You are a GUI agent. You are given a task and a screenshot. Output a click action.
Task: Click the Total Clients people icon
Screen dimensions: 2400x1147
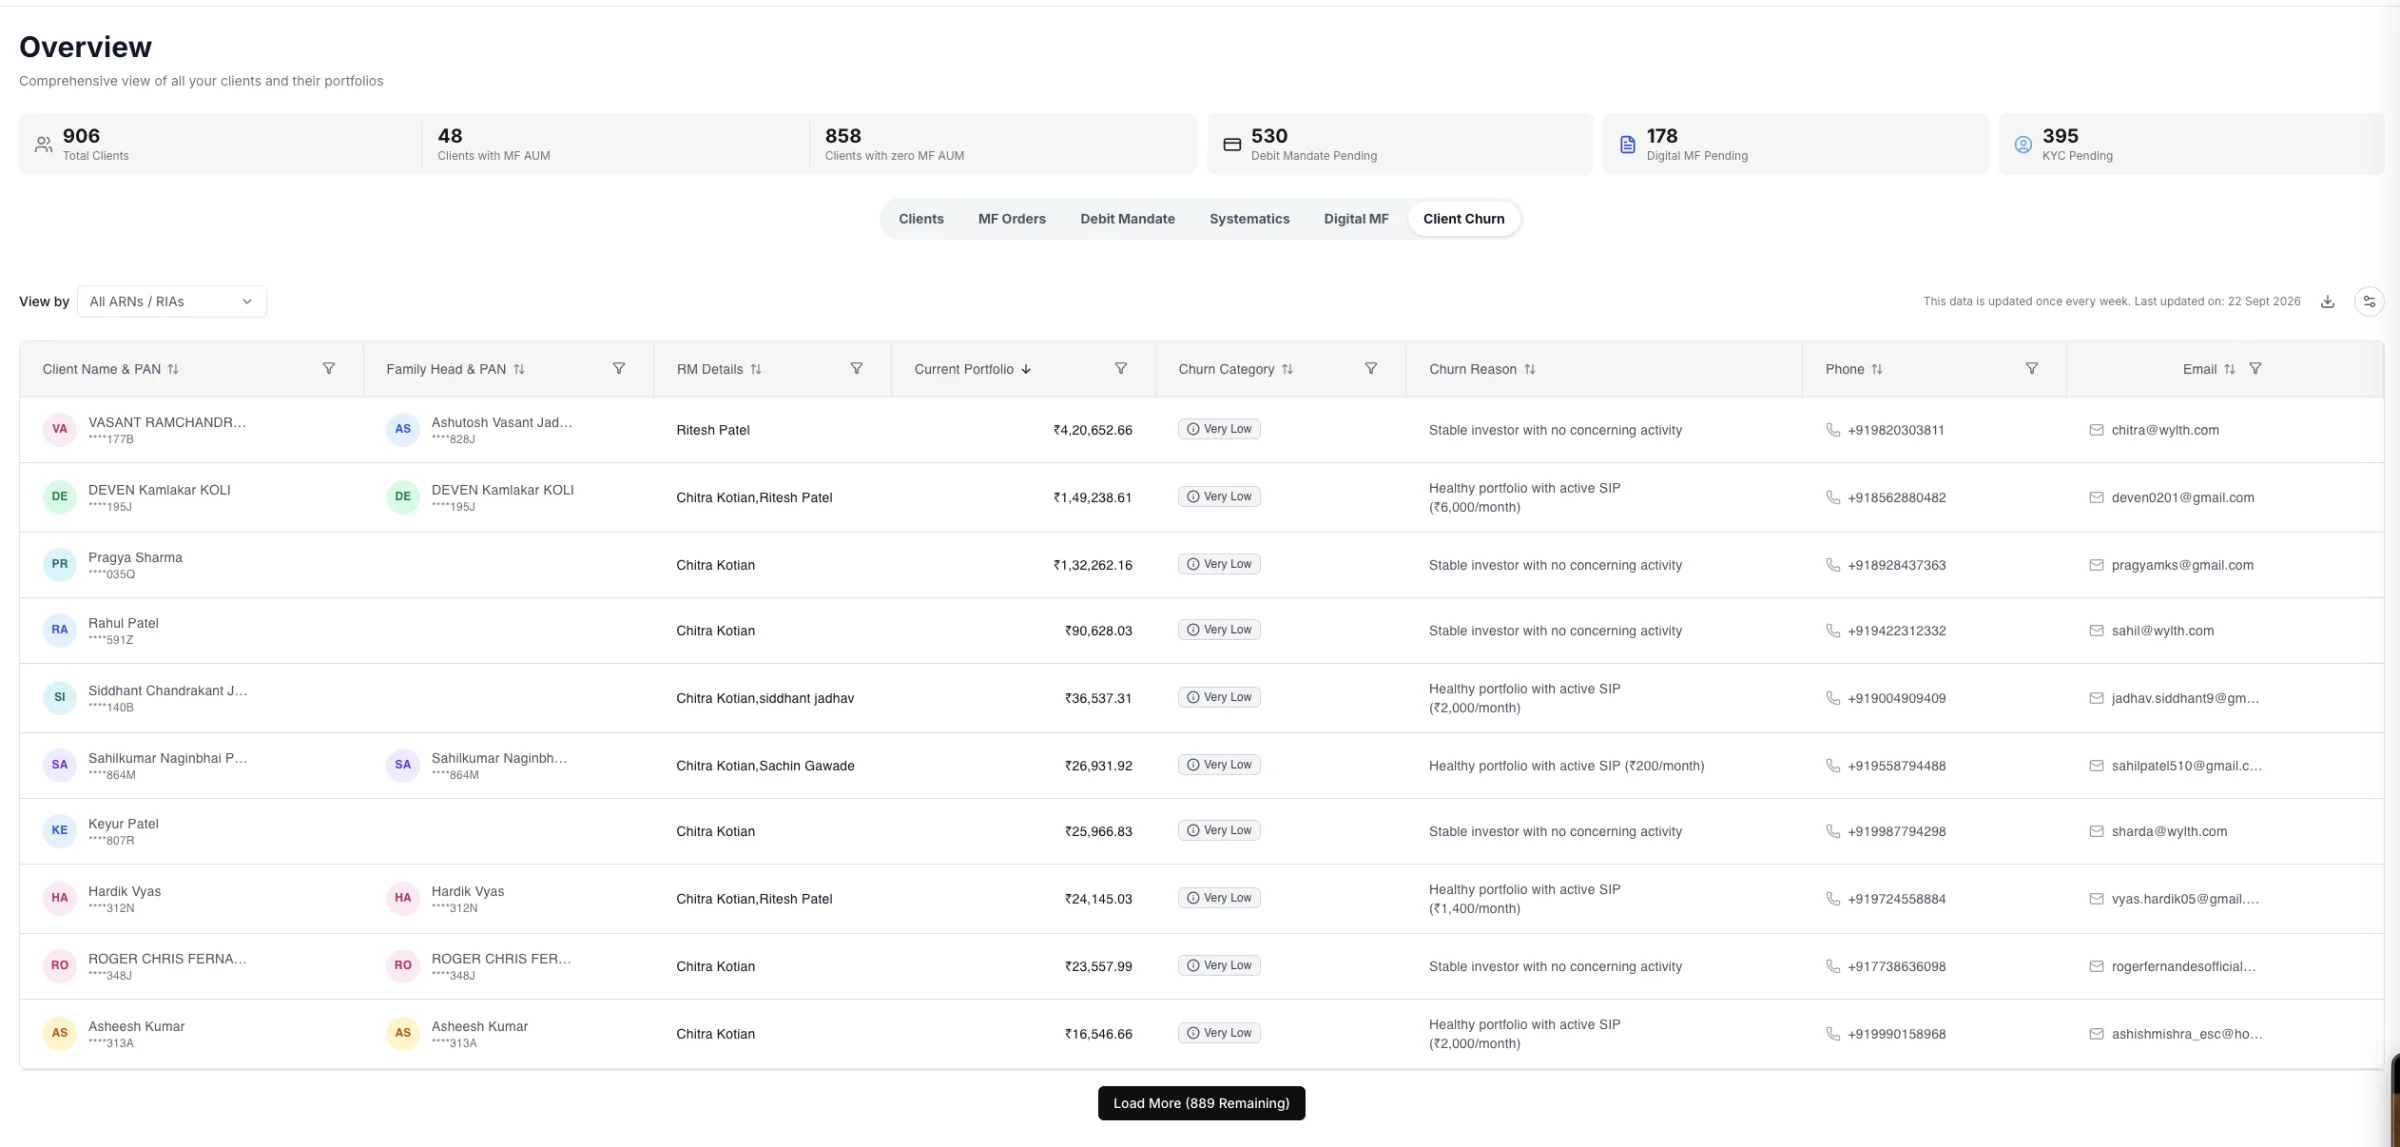pyautogui.click(x=43, y=145)
